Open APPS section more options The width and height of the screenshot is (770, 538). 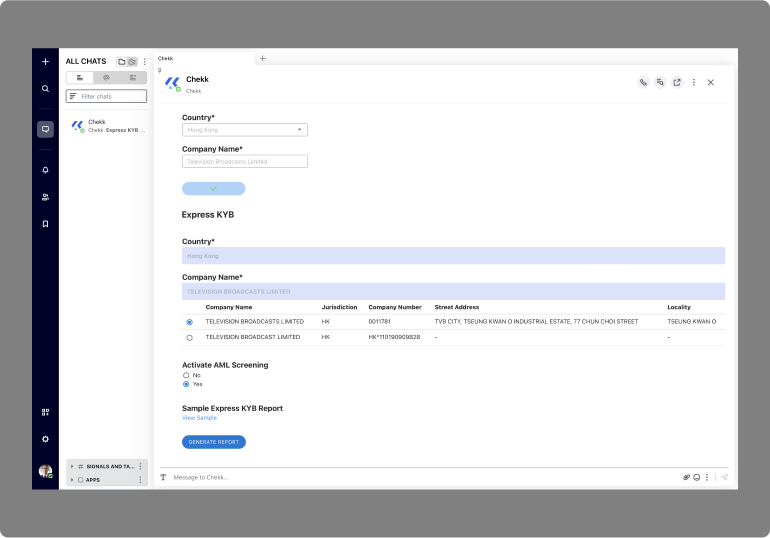[x=140, y=480]
